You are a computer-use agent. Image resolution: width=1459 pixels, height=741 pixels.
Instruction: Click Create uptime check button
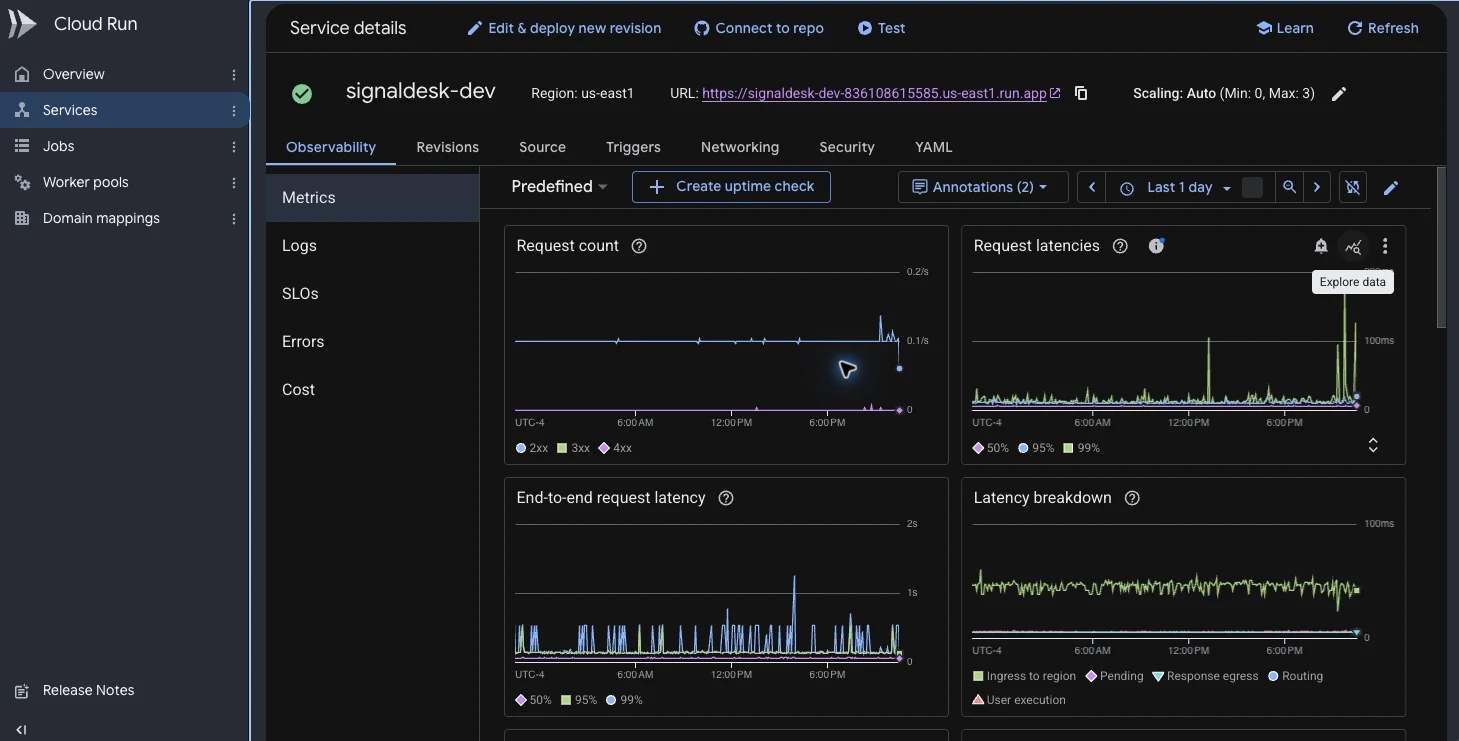(x=731, y=187)
